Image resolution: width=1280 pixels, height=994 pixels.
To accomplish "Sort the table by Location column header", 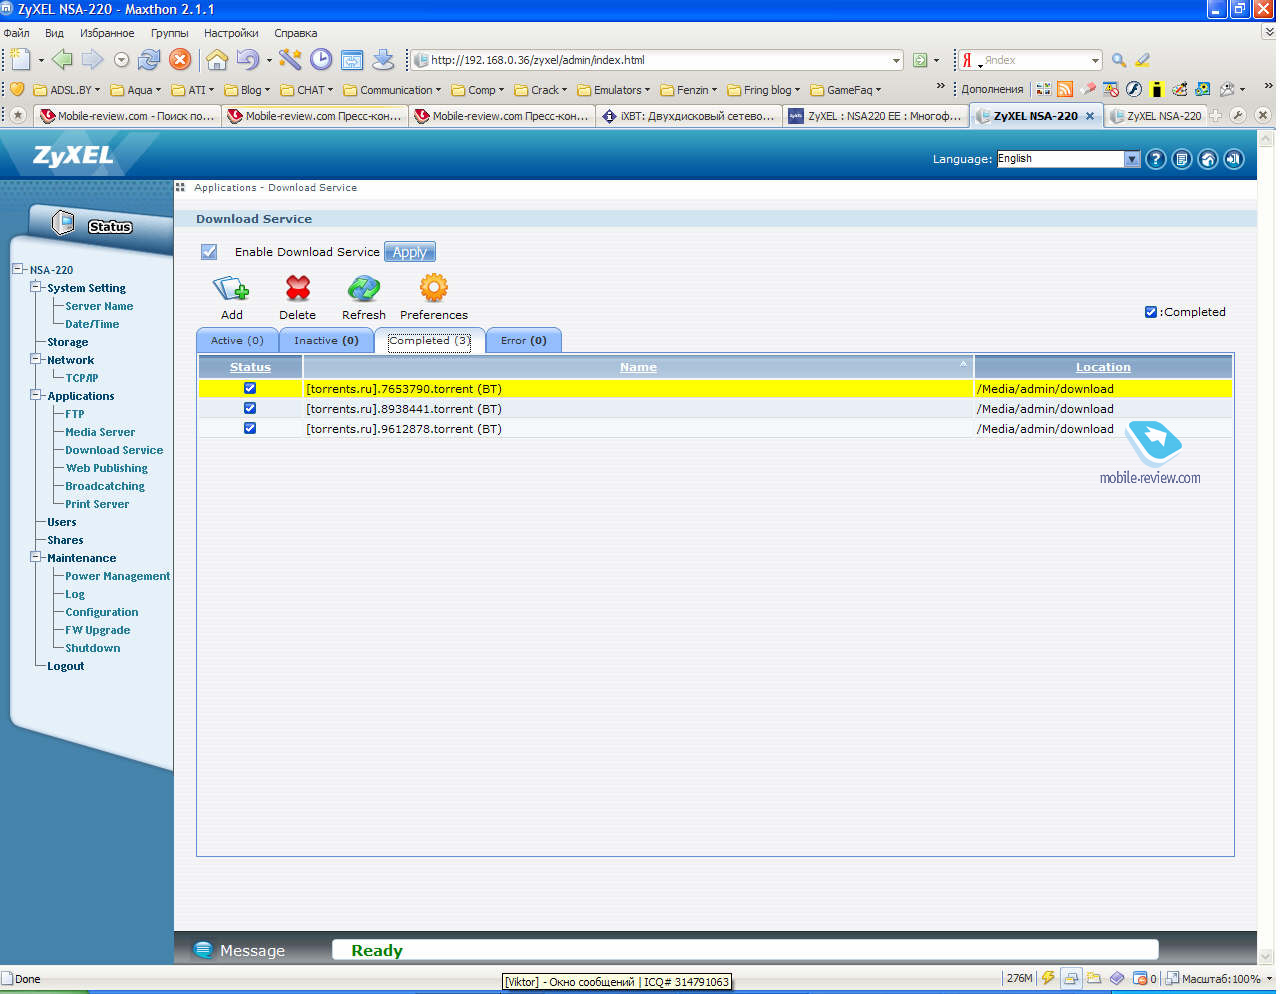I will point(1103,367).
